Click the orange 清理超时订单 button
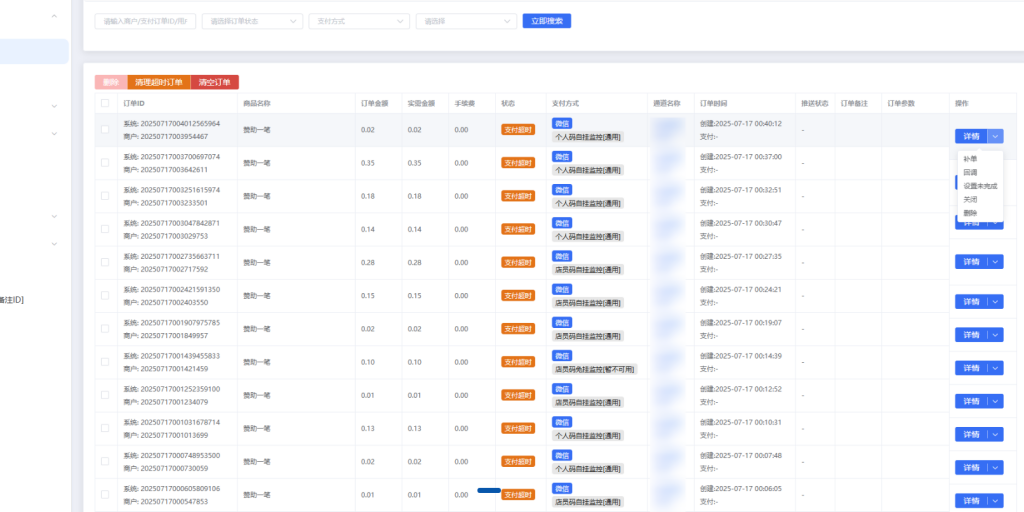Image resolution: width=1024 pixels, height=512 pixels. point(158,83)
